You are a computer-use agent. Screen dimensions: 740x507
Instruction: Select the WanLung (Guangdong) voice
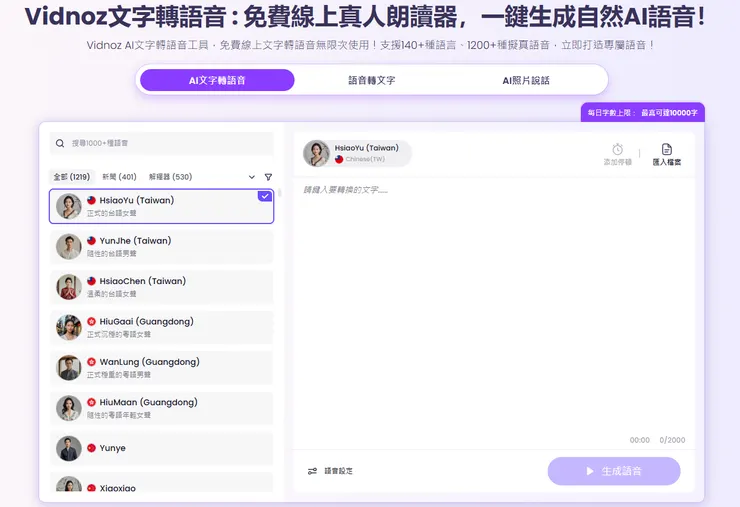point(161,368)
